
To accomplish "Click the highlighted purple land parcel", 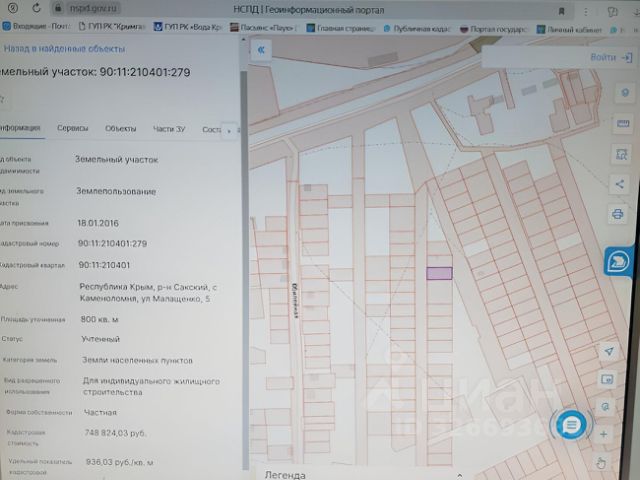I will point(439,273).
